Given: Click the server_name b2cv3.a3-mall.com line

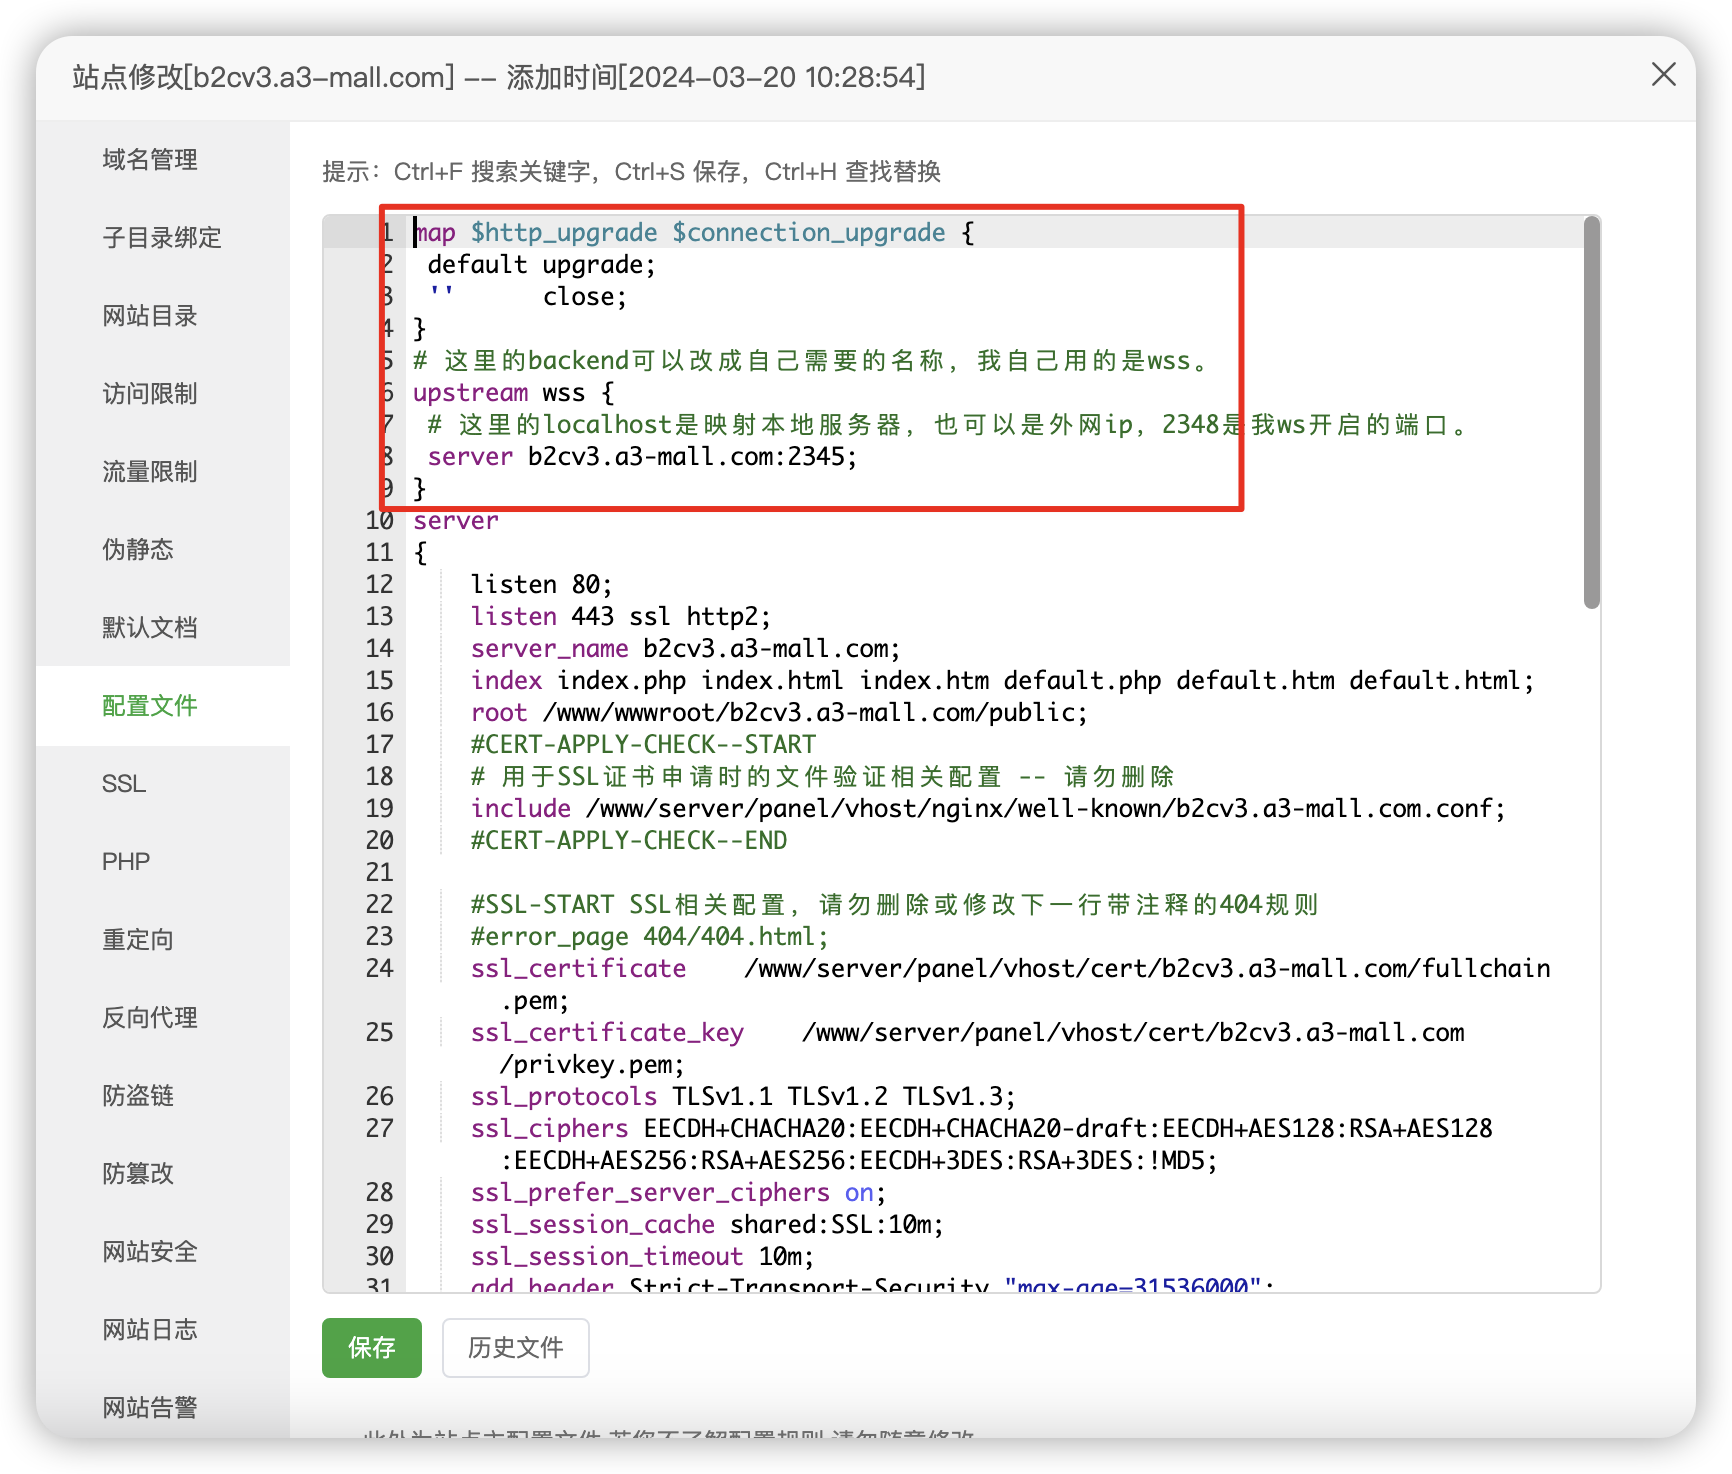Looking at the screenshot, I should point(685,648).
